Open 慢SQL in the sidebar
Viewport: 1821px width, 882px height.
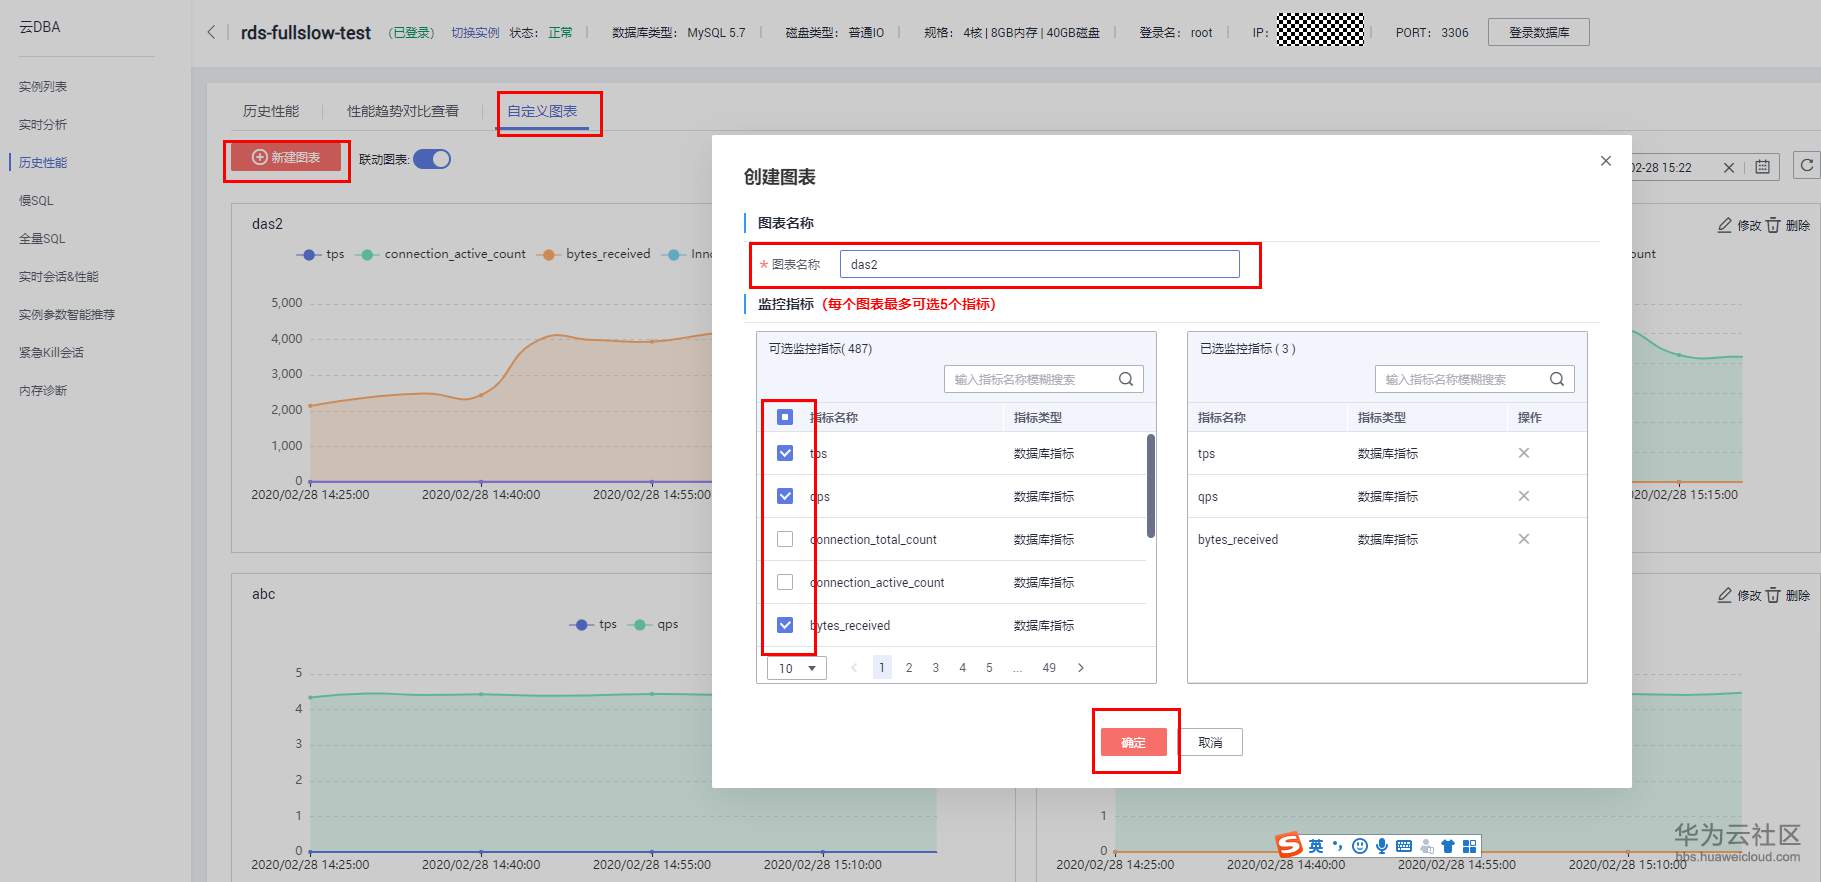[36, 201]
